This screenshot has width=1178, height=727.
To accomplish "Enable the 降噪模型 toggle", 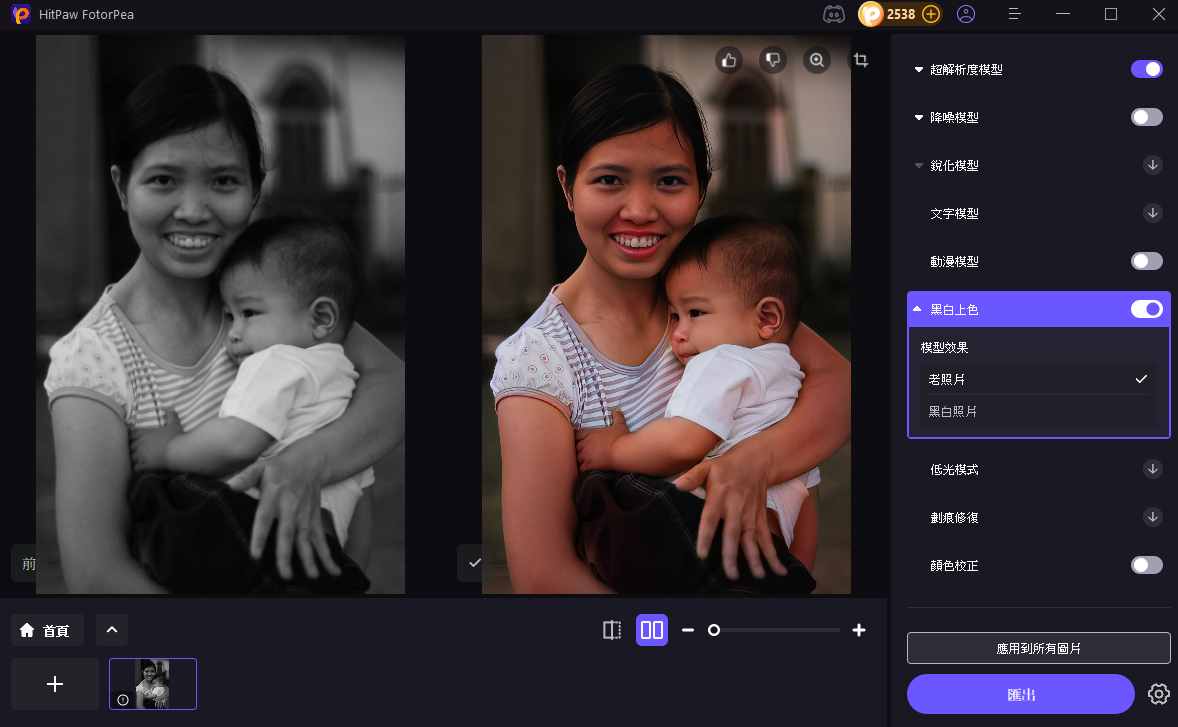I will click(x=1146, y=117).
